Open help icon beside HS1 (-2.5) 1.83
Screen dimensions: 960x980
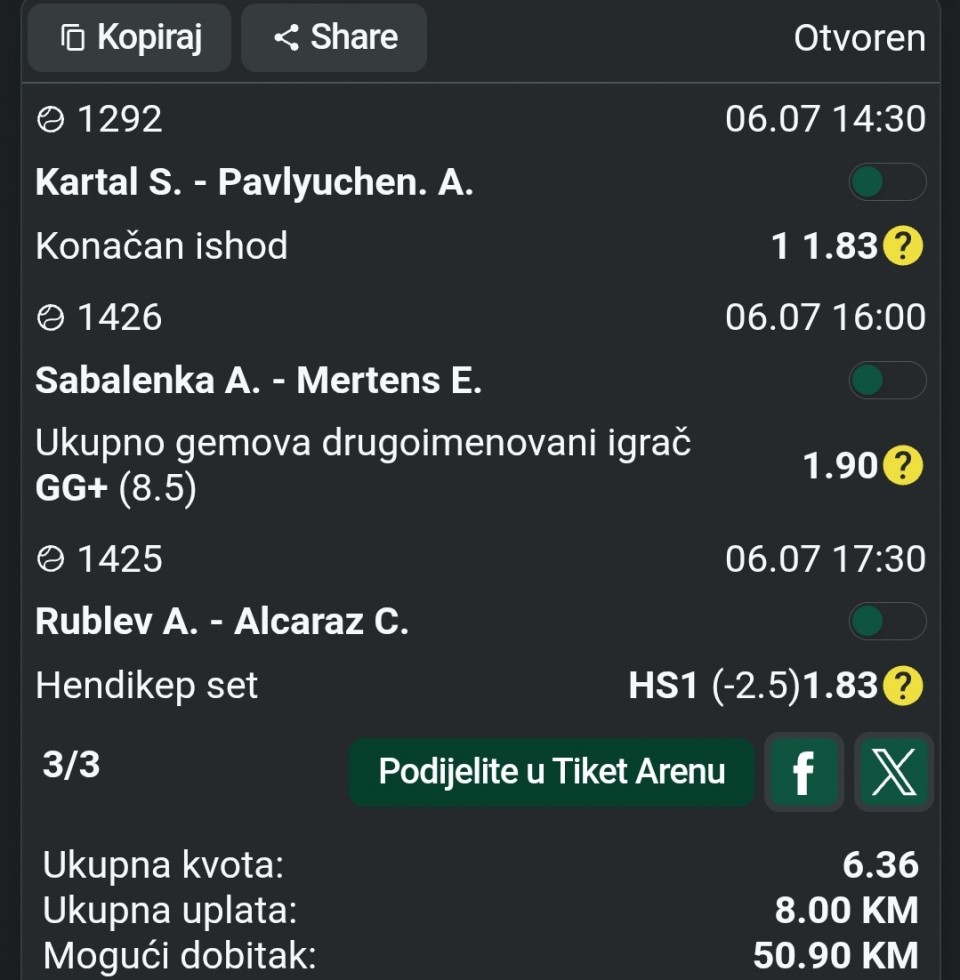902,686
